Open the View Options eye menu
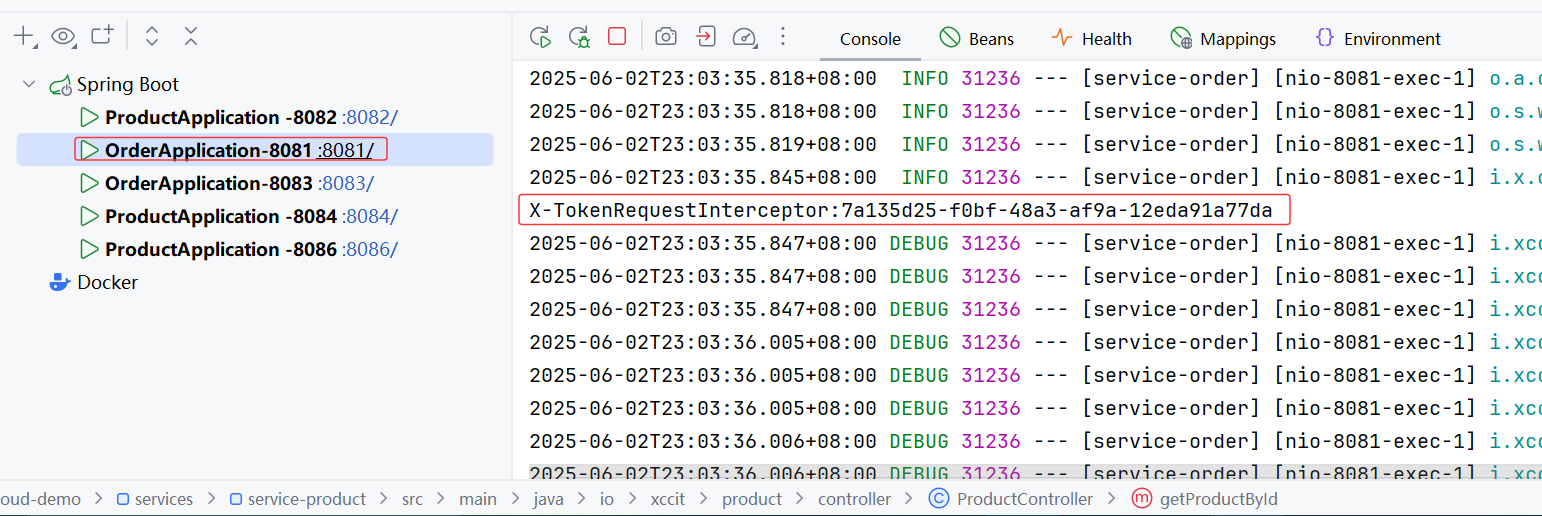The width and height of the screenshot is (1542, 516). pos(63,37)
